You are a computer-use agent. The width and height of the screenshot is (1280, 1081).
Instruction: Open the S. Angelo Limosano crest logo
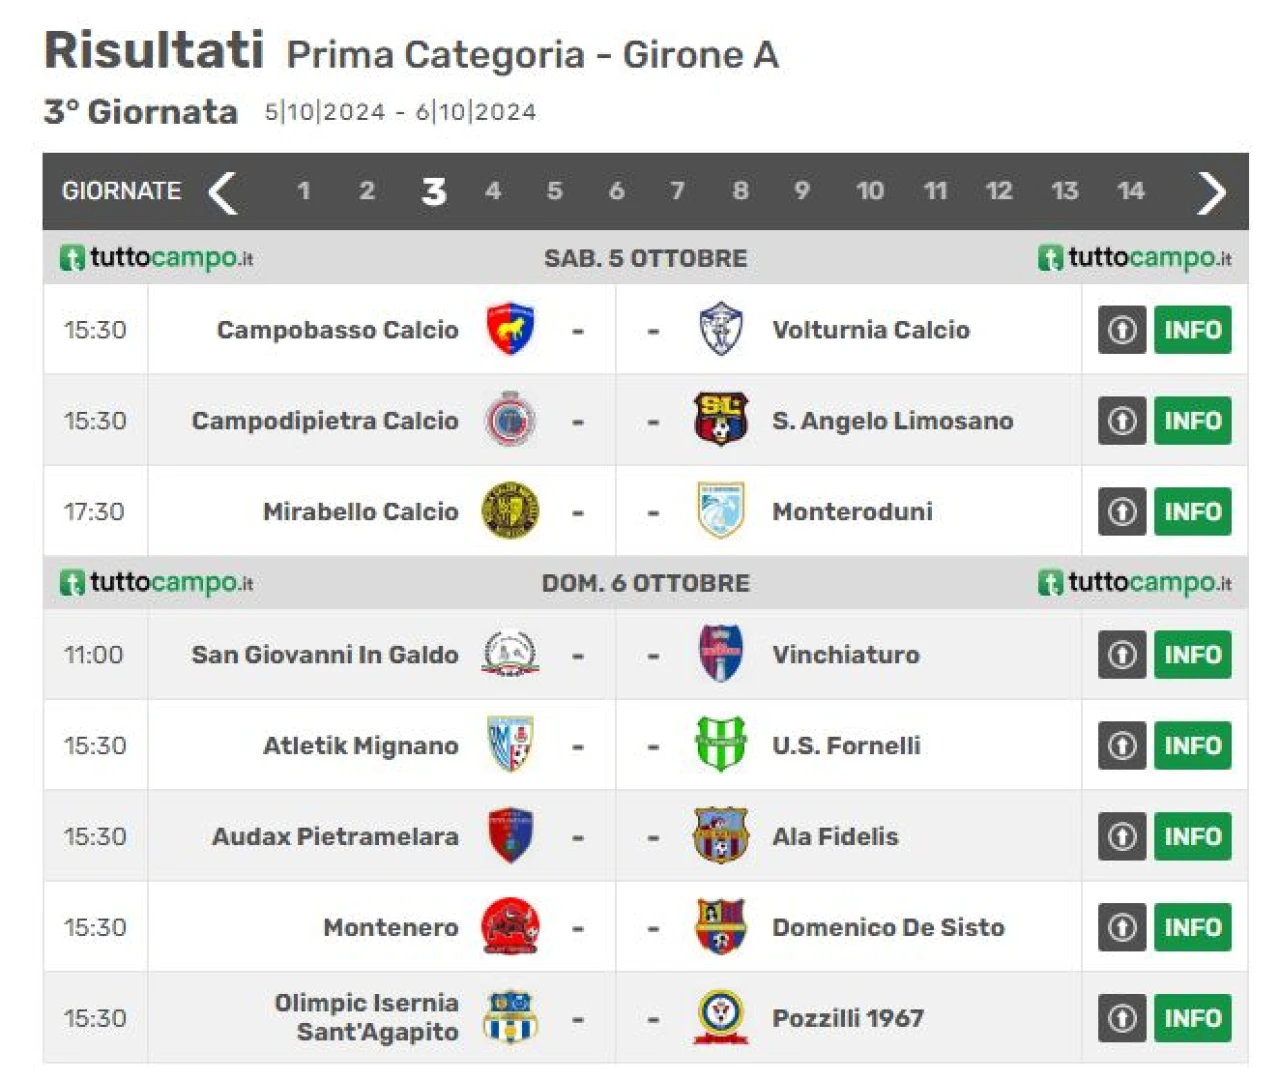click(x=720, y=419)
